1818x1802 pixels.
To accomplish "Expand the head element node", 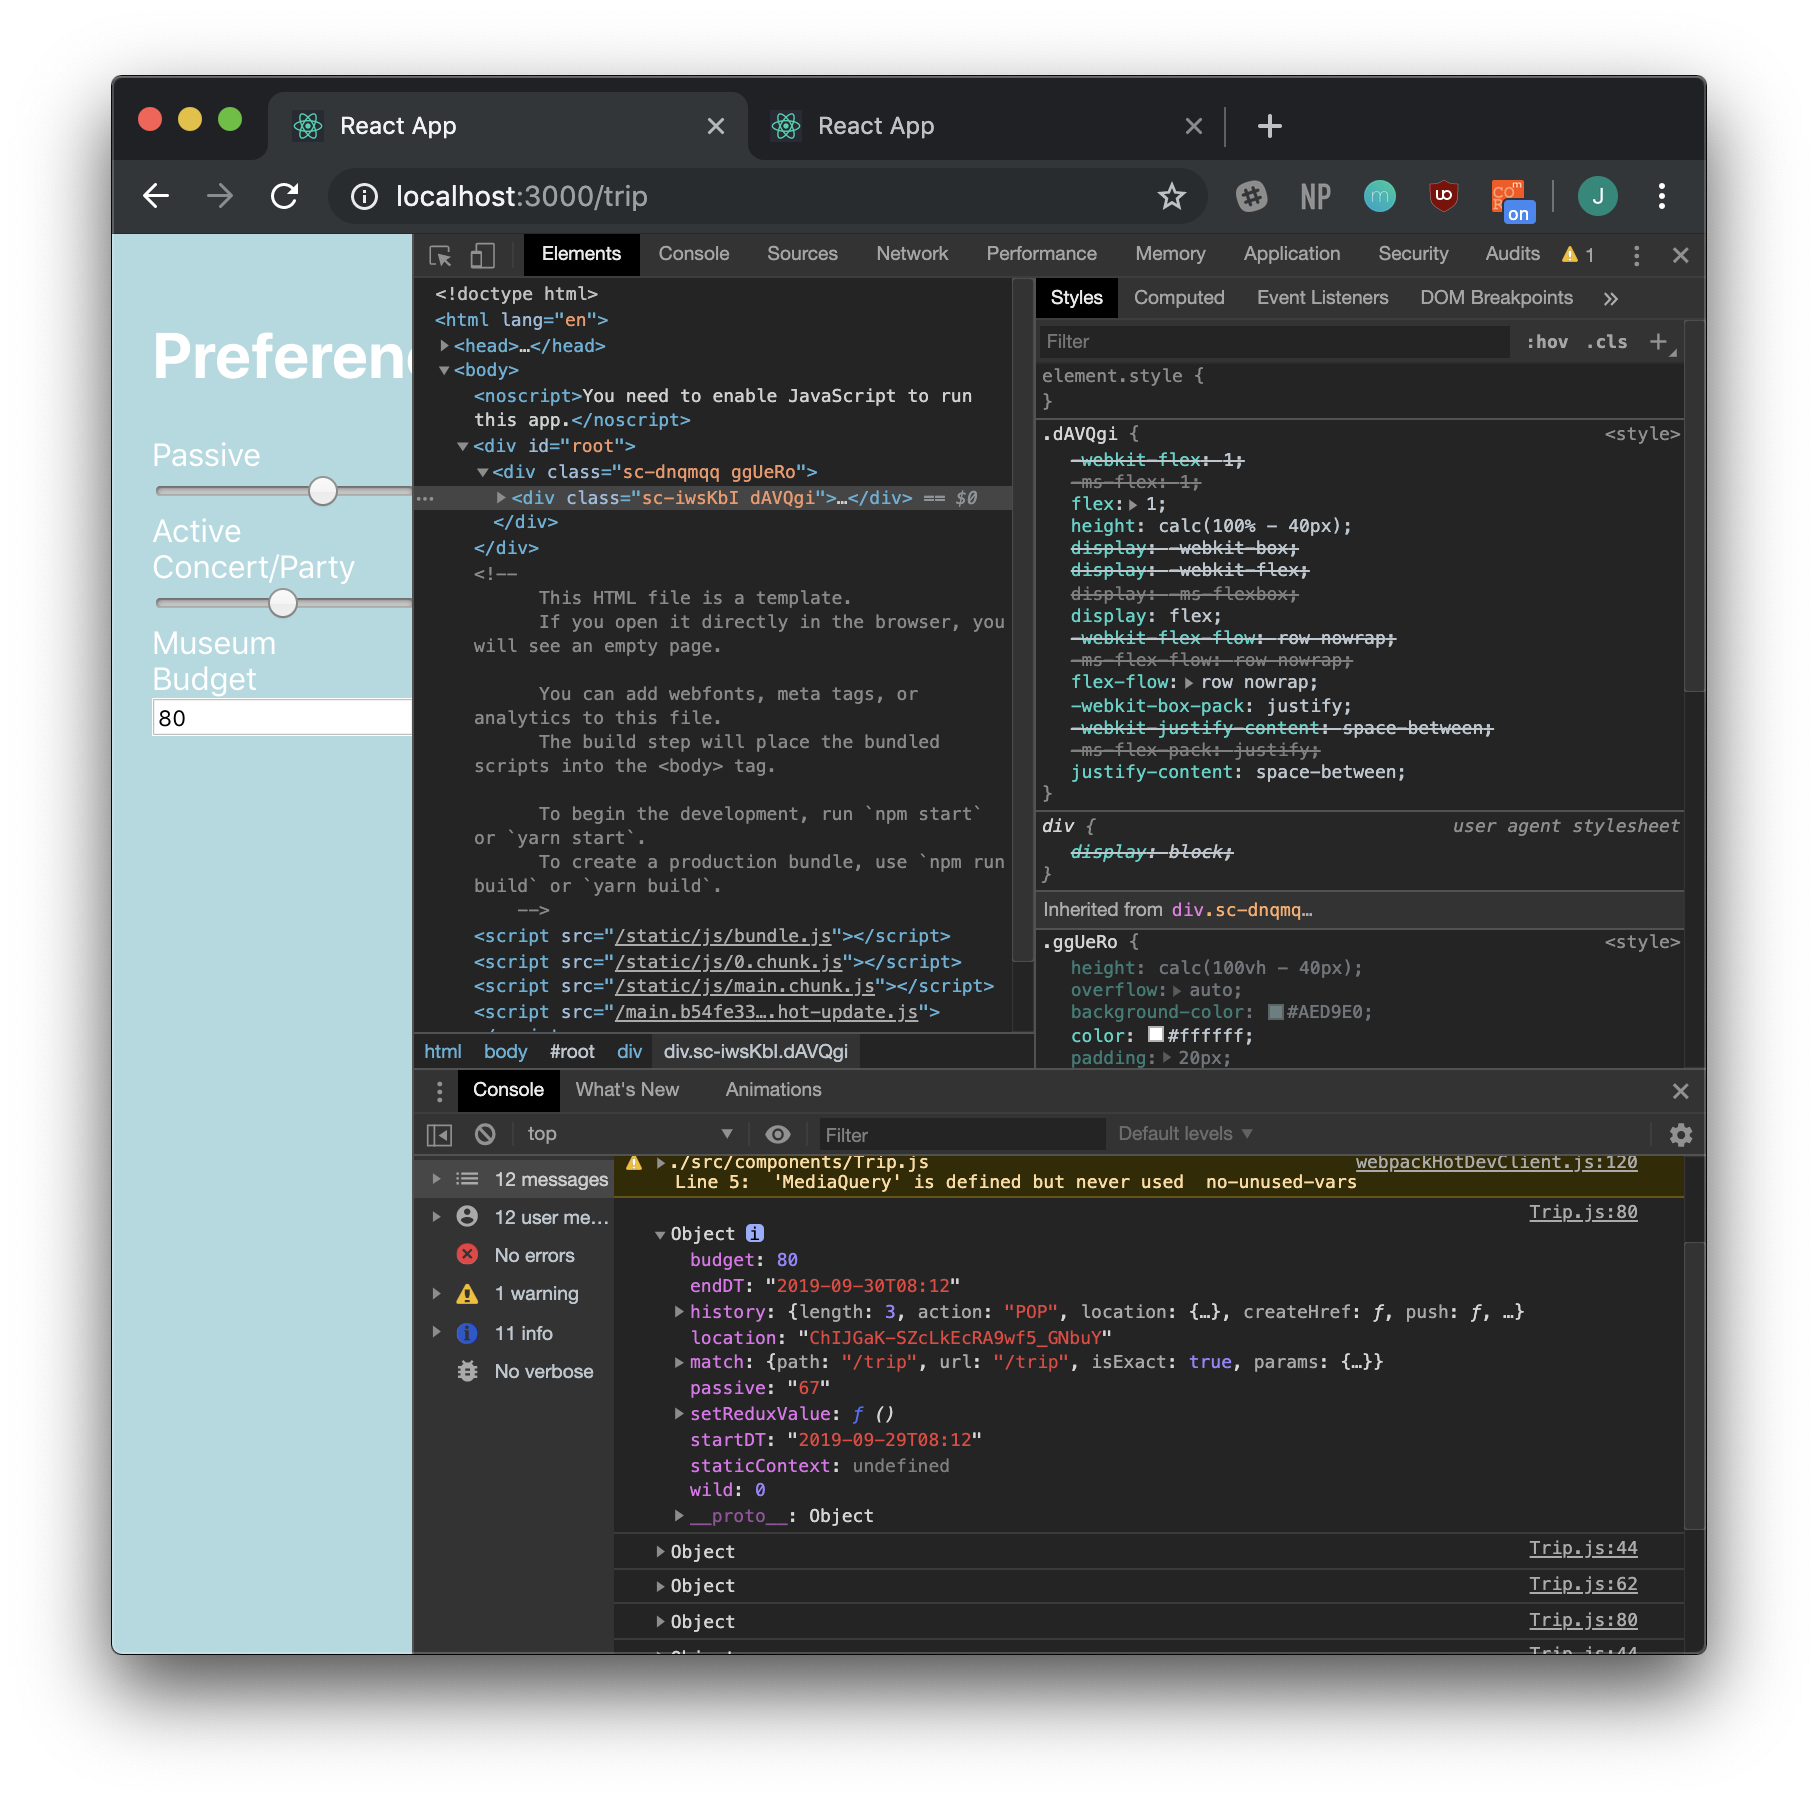I will coord(445,346).
